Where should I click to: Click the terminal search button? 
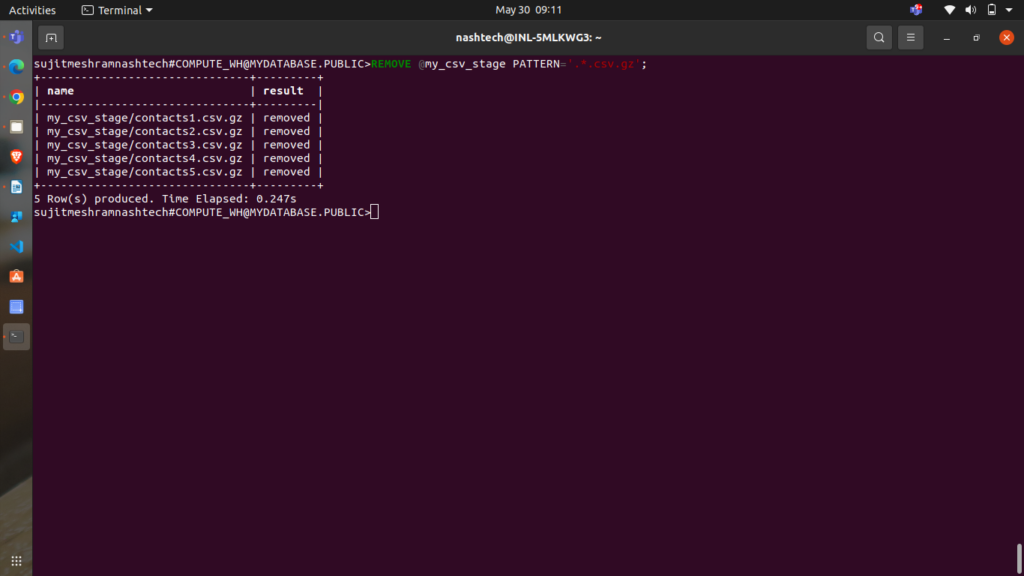(878, 38)
